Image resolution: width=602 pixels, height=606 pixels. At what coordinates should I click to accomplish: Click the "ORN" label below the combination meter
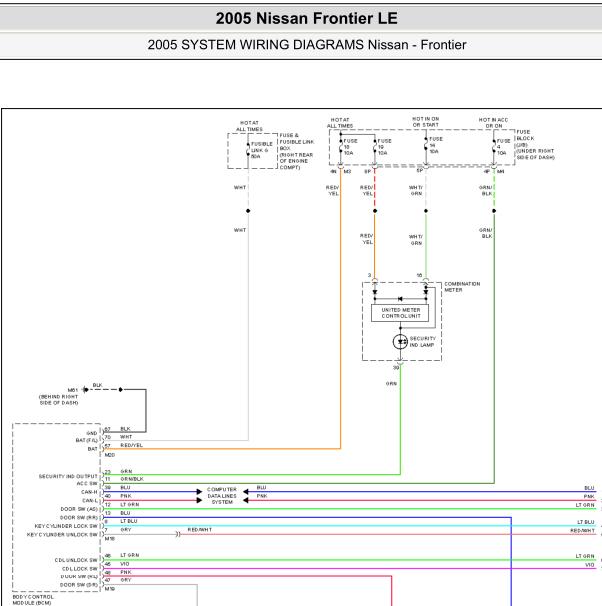pyautogui.click(x=391, y=383)
